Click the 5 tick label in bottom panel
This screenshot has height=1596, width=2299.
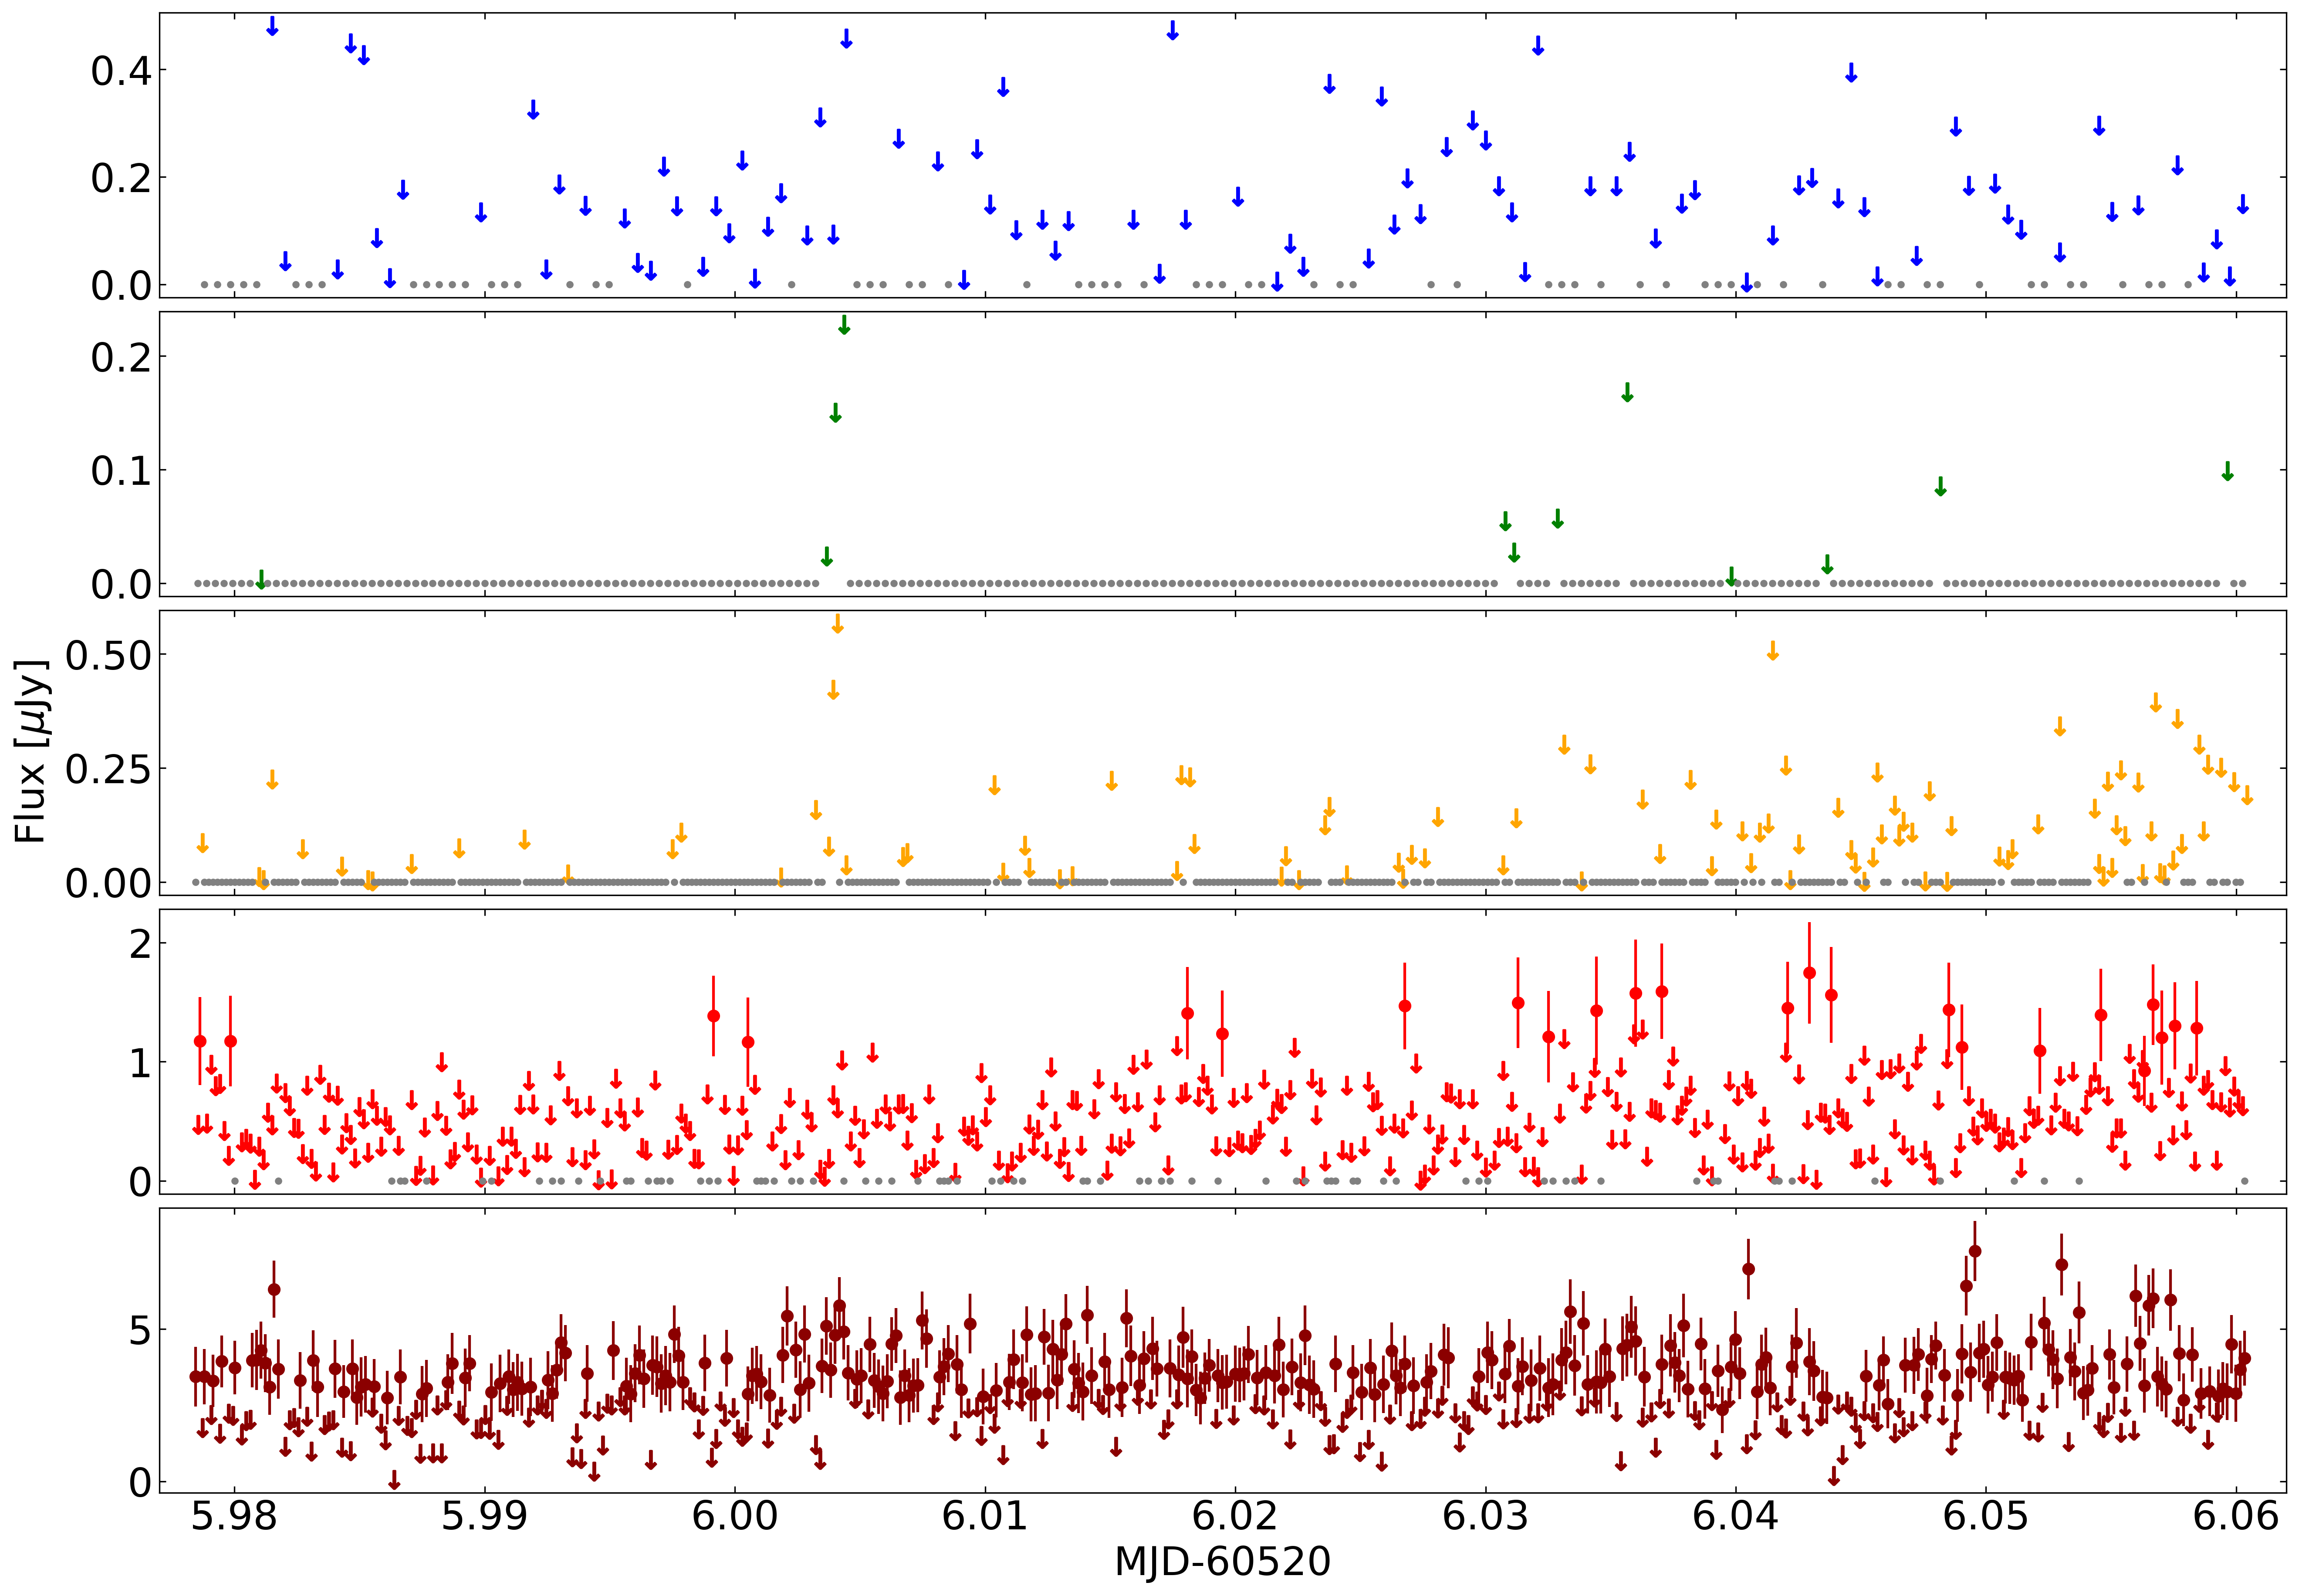click(140, 1331)
